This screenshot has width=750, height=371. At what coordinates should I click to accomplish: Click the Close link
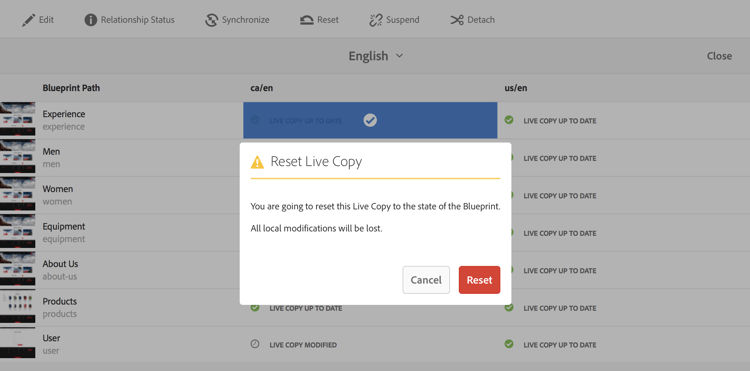719,56
